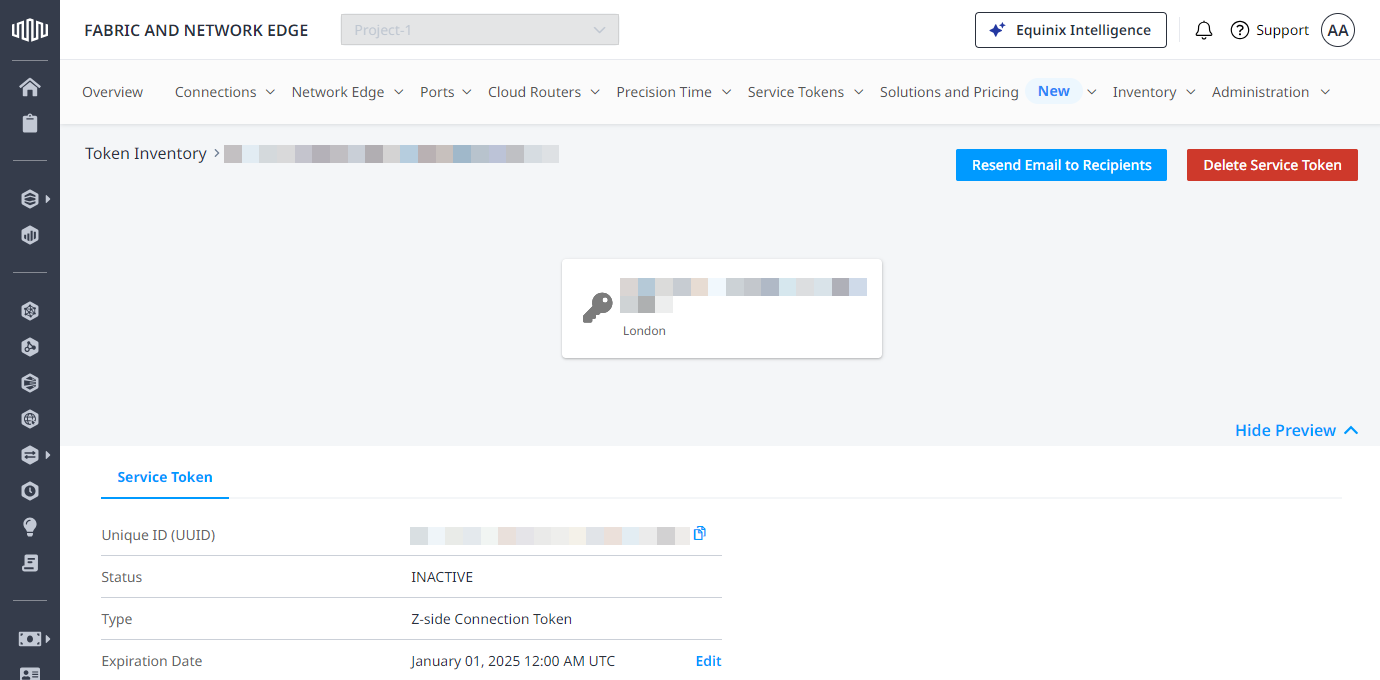Open the lightbulb icon in the sidebar
Image resolution: width=1380 pixels, height=680 pixels.
click(x=30, y=527)
